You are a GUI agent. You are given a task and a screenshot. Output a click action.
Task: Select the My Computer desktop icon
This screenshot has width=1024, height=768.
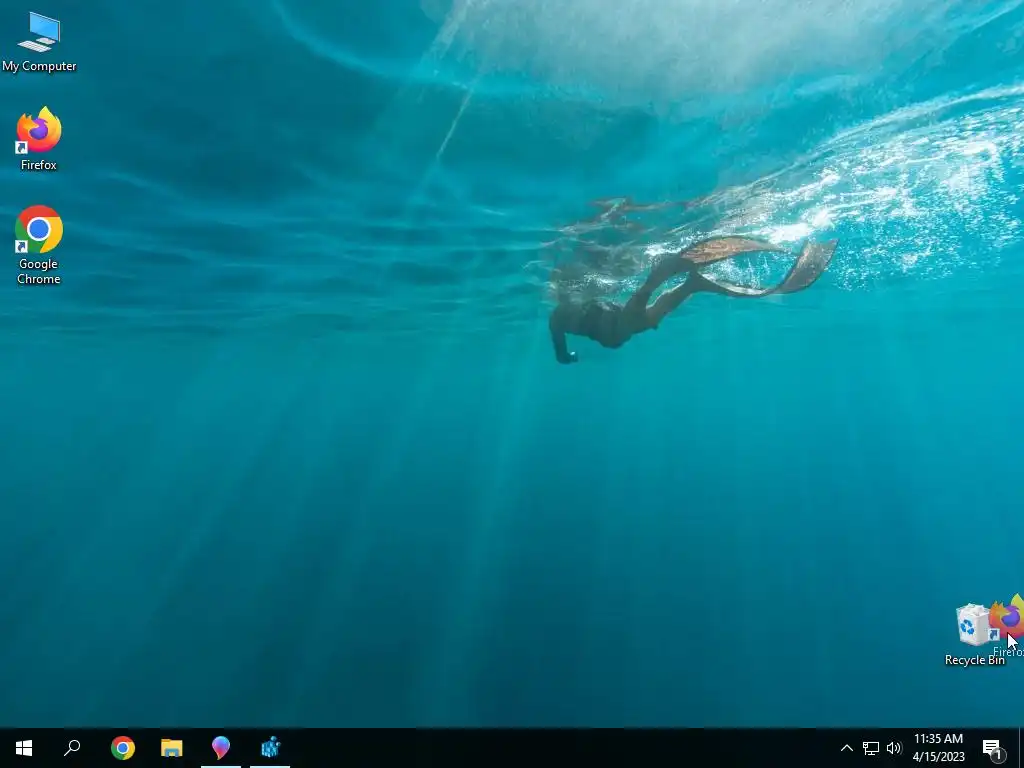(x=39, y=42)
